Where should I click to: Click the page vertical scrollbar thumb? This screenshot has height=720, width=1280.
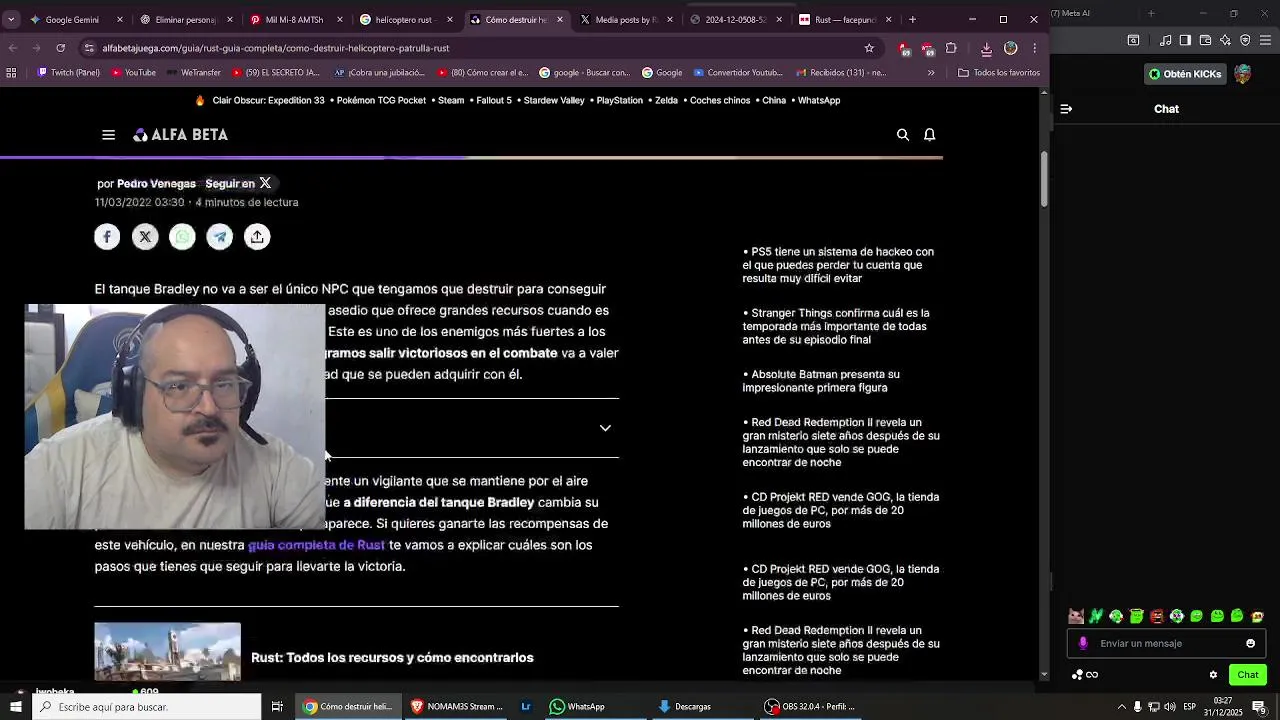(1044, 180)
